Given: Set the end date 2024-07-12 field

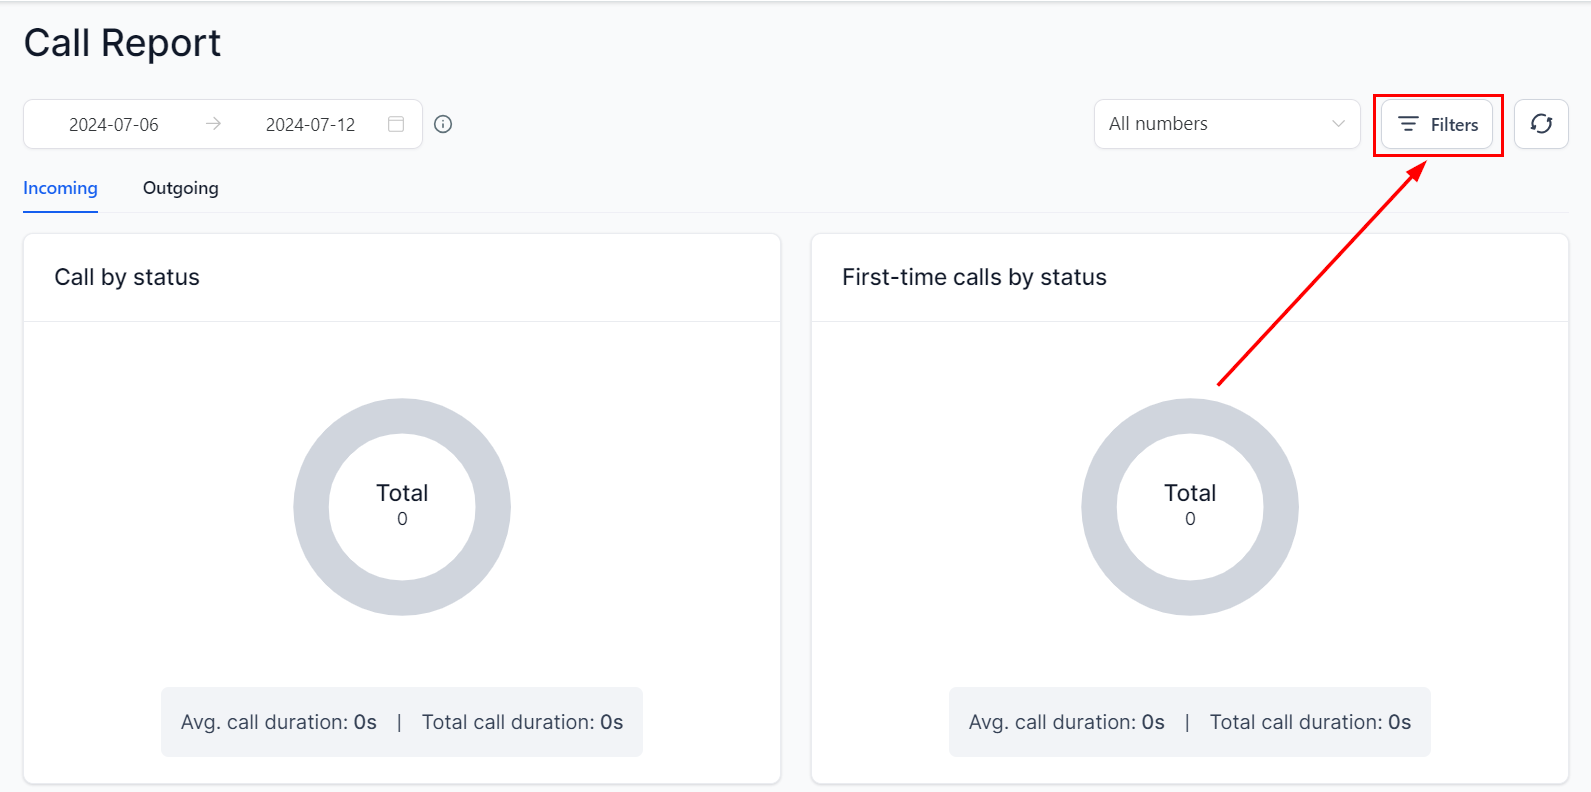Looking at the screenshot, I should 310,125.
